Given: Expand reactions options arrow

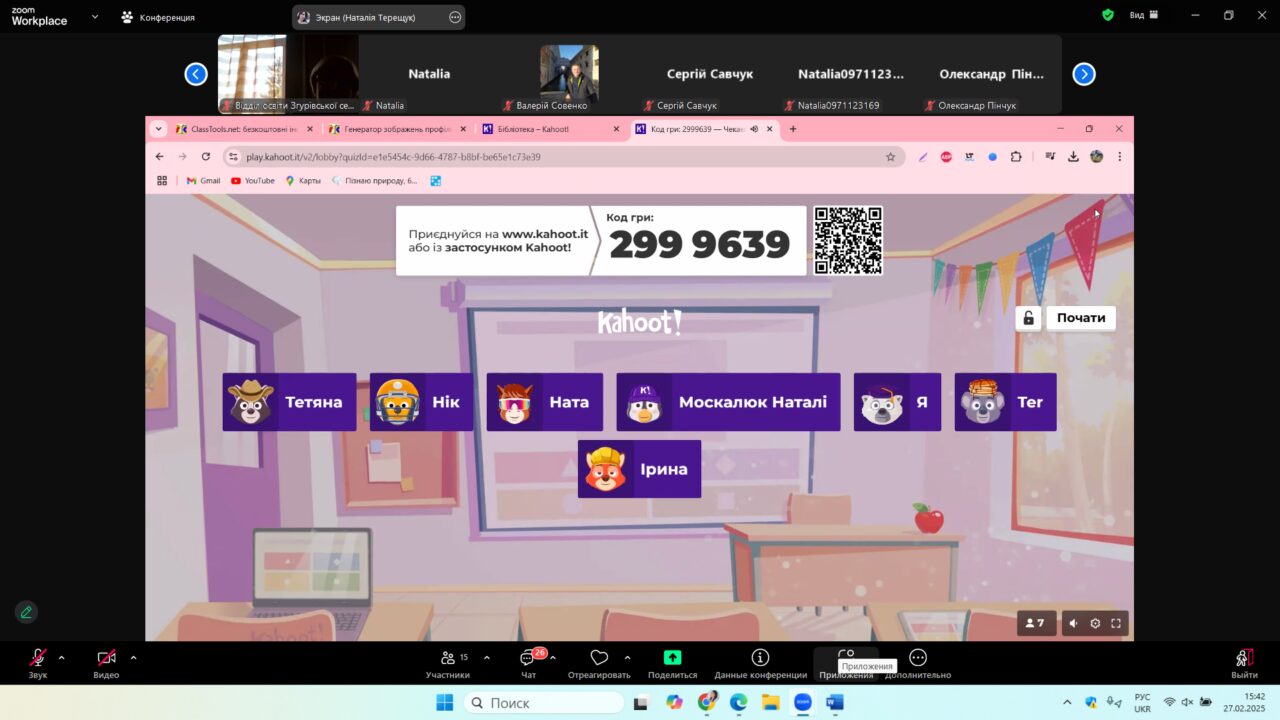Looking at the screenshot, I should point(627,658).
